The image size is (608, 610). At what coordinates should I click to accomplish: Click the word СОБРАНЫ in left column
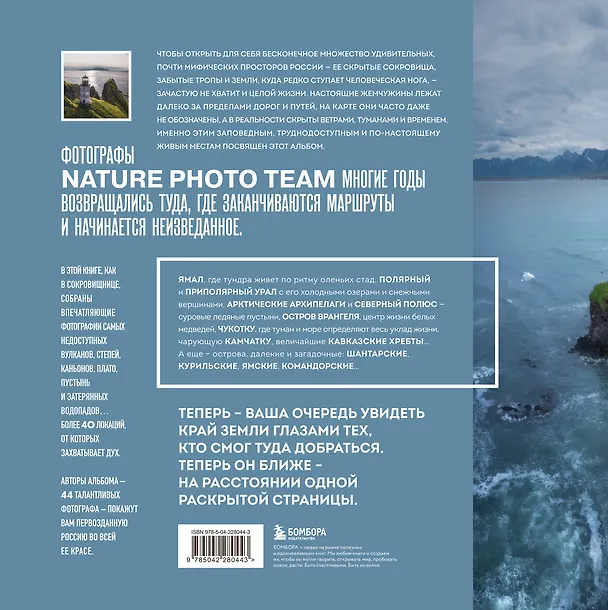coord(76,299)
